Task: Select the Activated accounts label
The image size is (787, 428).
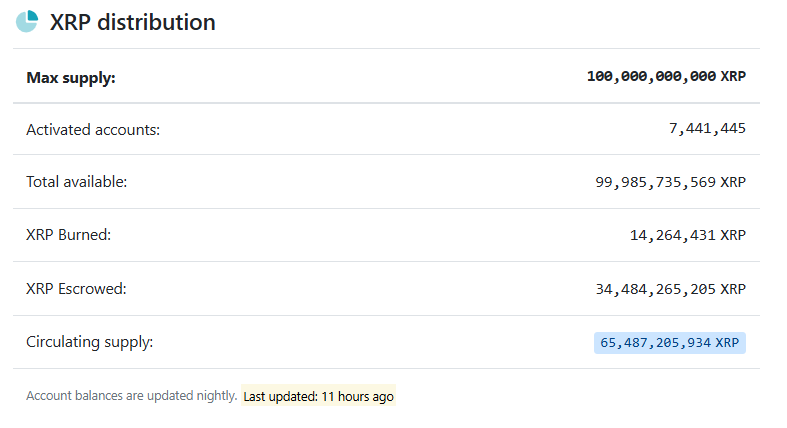Action: [93, 129]
